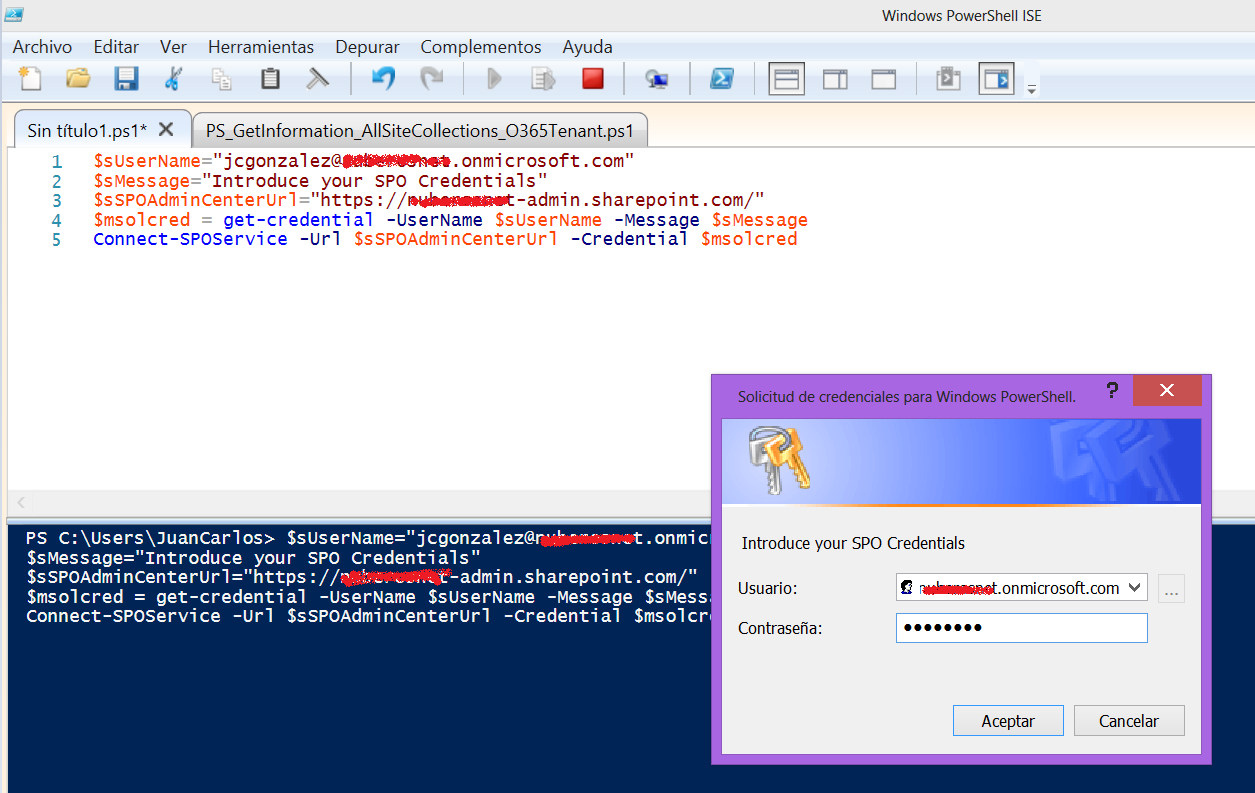Click the help question mark on the dialog
Viewport: 1255px width, 793px height.
[1112, 391]
